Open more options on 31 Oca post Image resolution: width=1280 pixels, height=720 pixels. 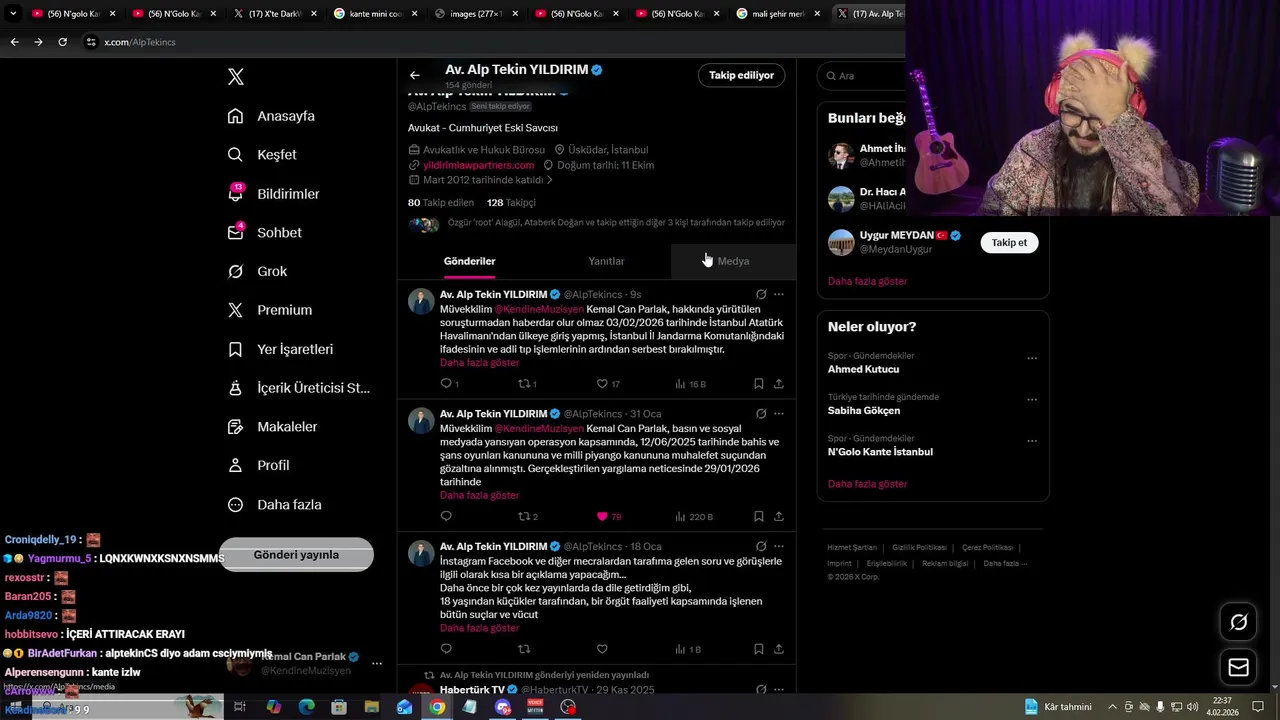click(x=779, y=414)
